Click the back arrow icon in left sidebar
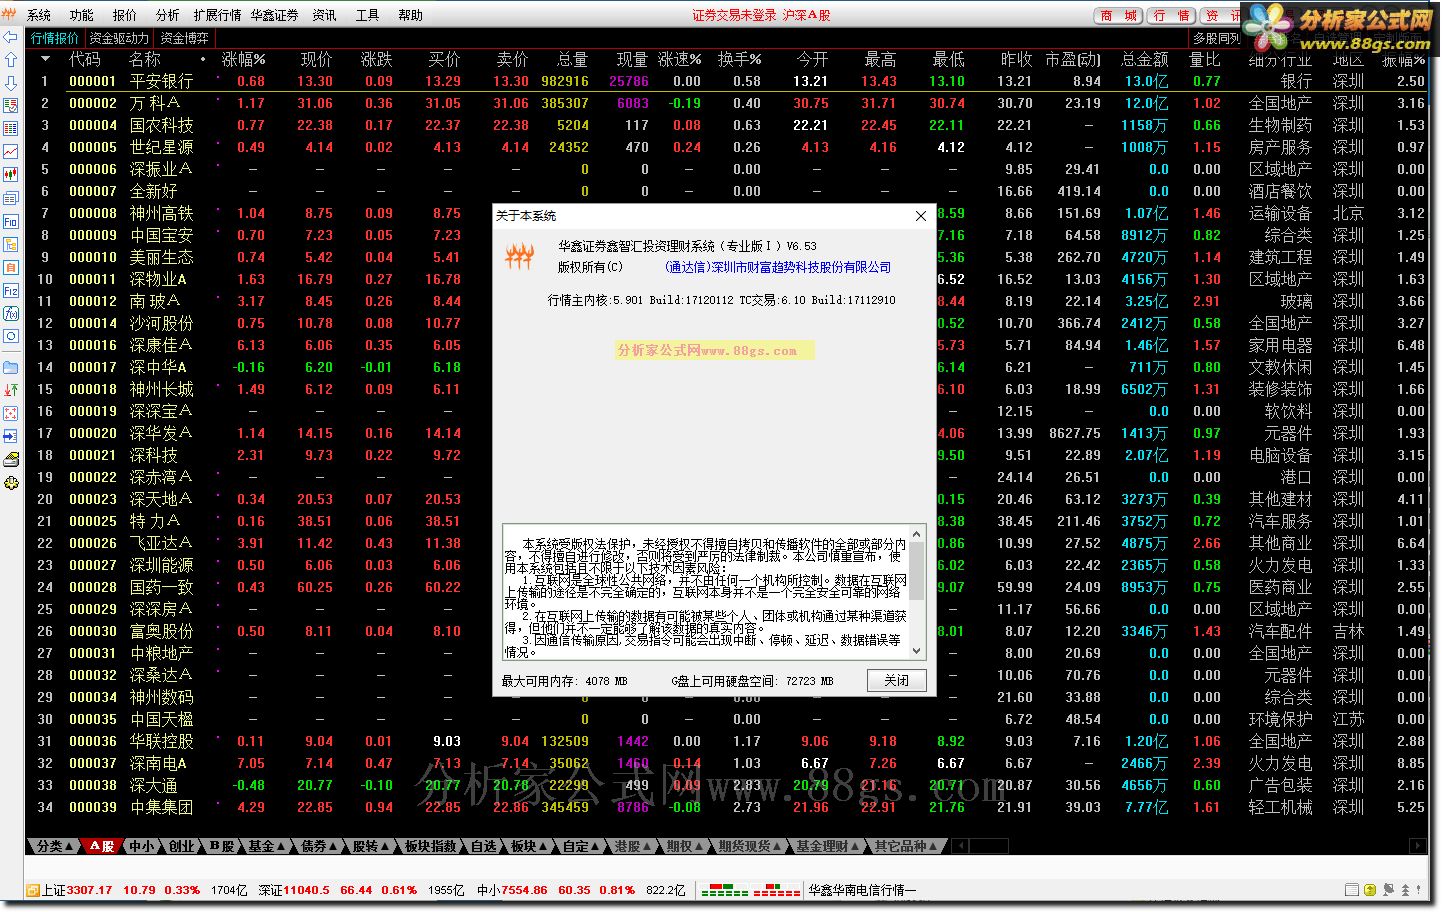 coord(11,37)
